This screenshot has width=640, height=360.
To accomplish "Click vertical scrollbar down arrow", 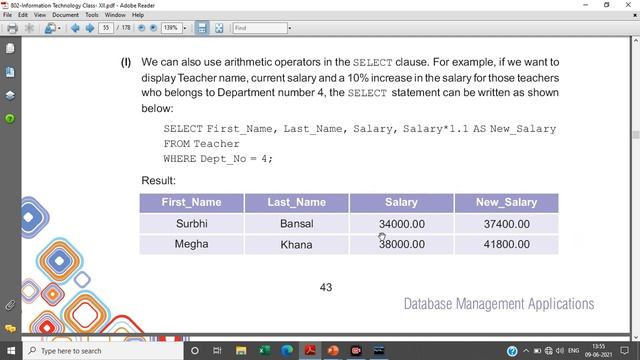I will [636, 337].
